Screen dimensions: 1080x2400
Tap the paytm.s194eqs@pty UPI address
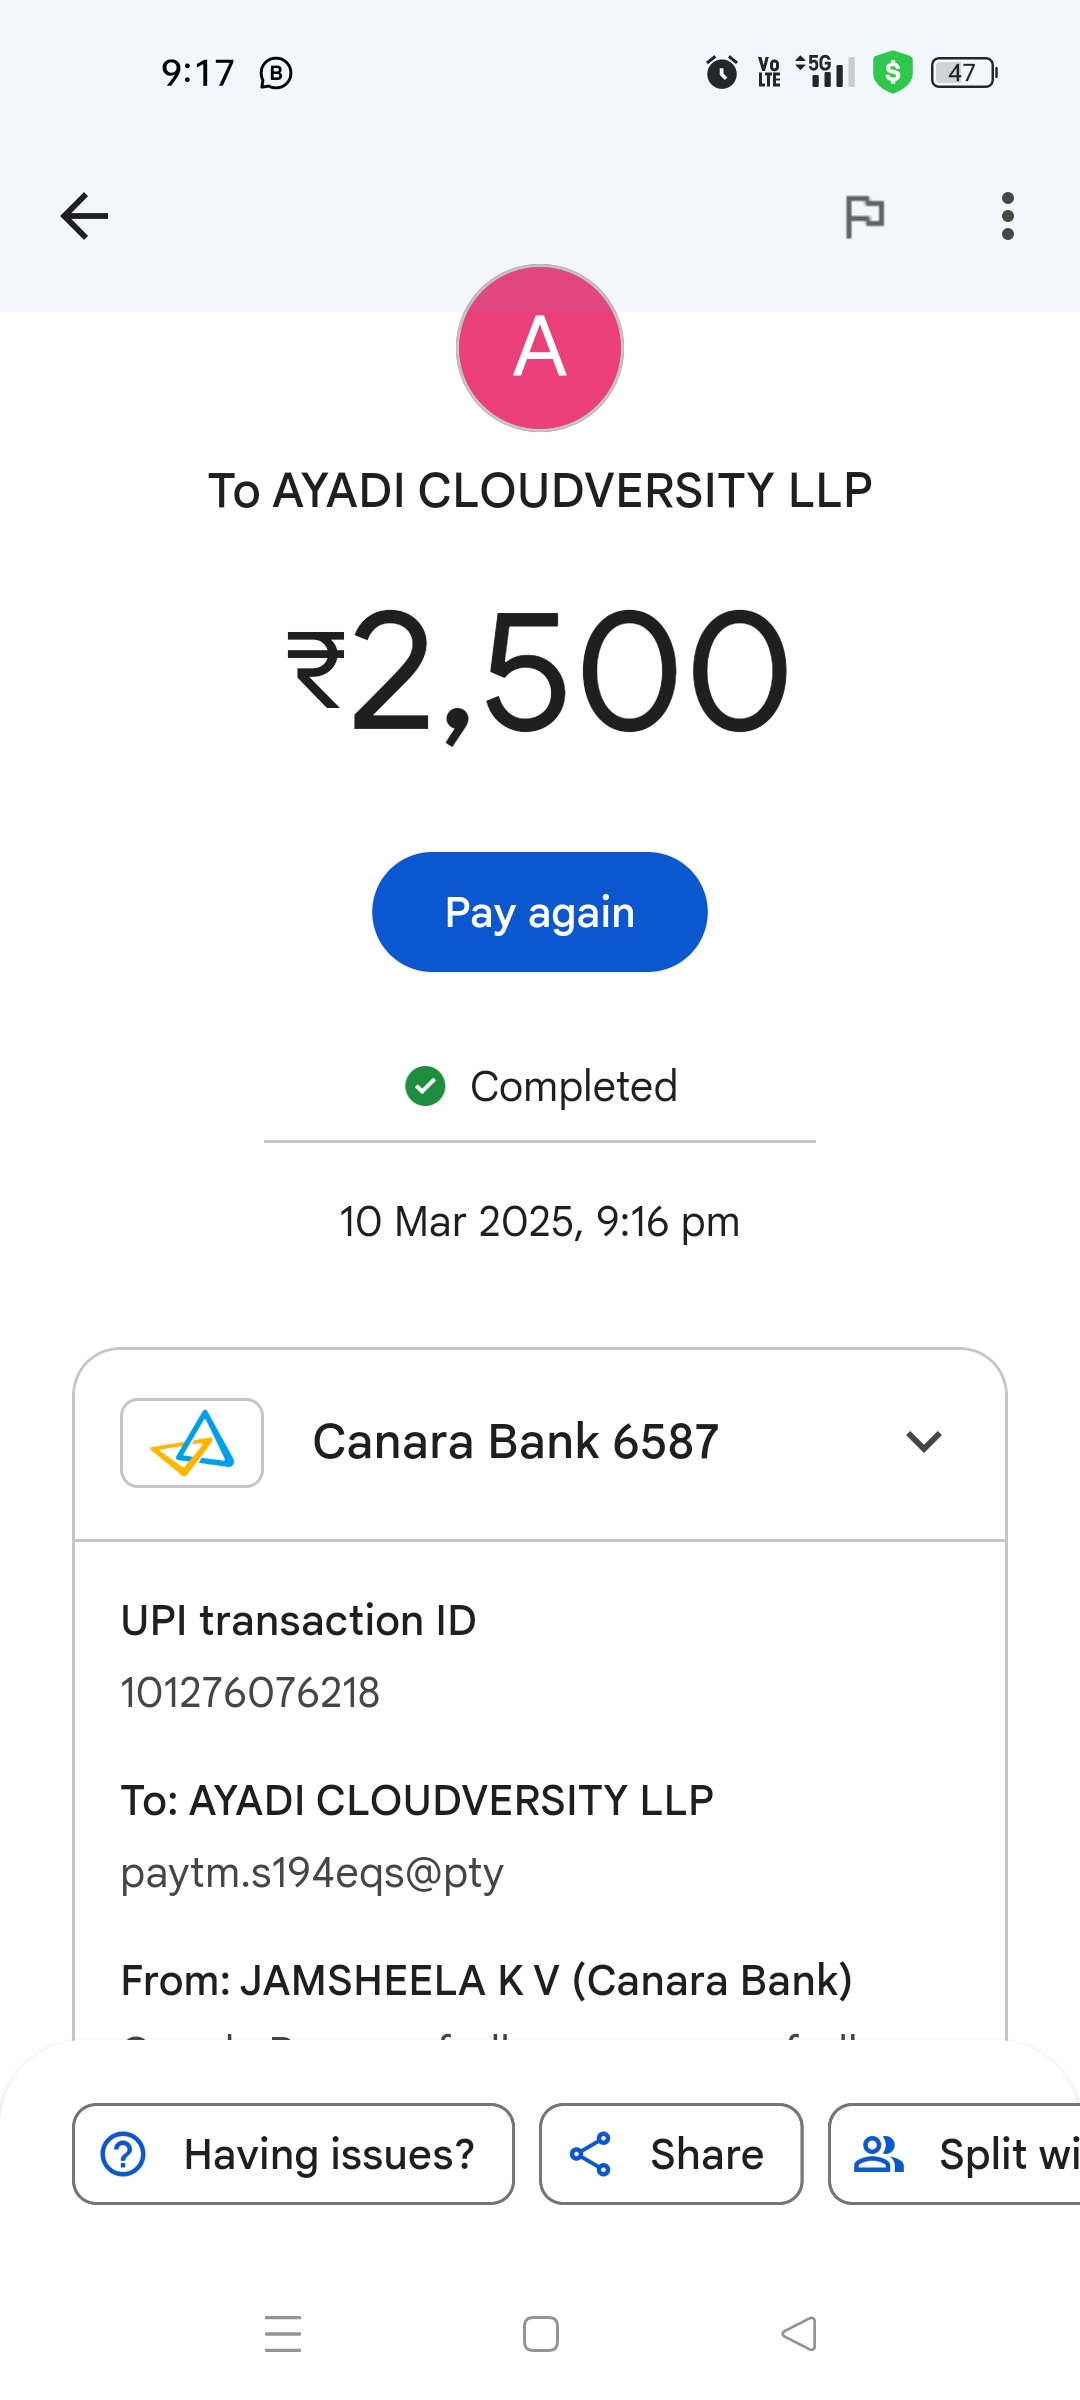coord(312,1872)
